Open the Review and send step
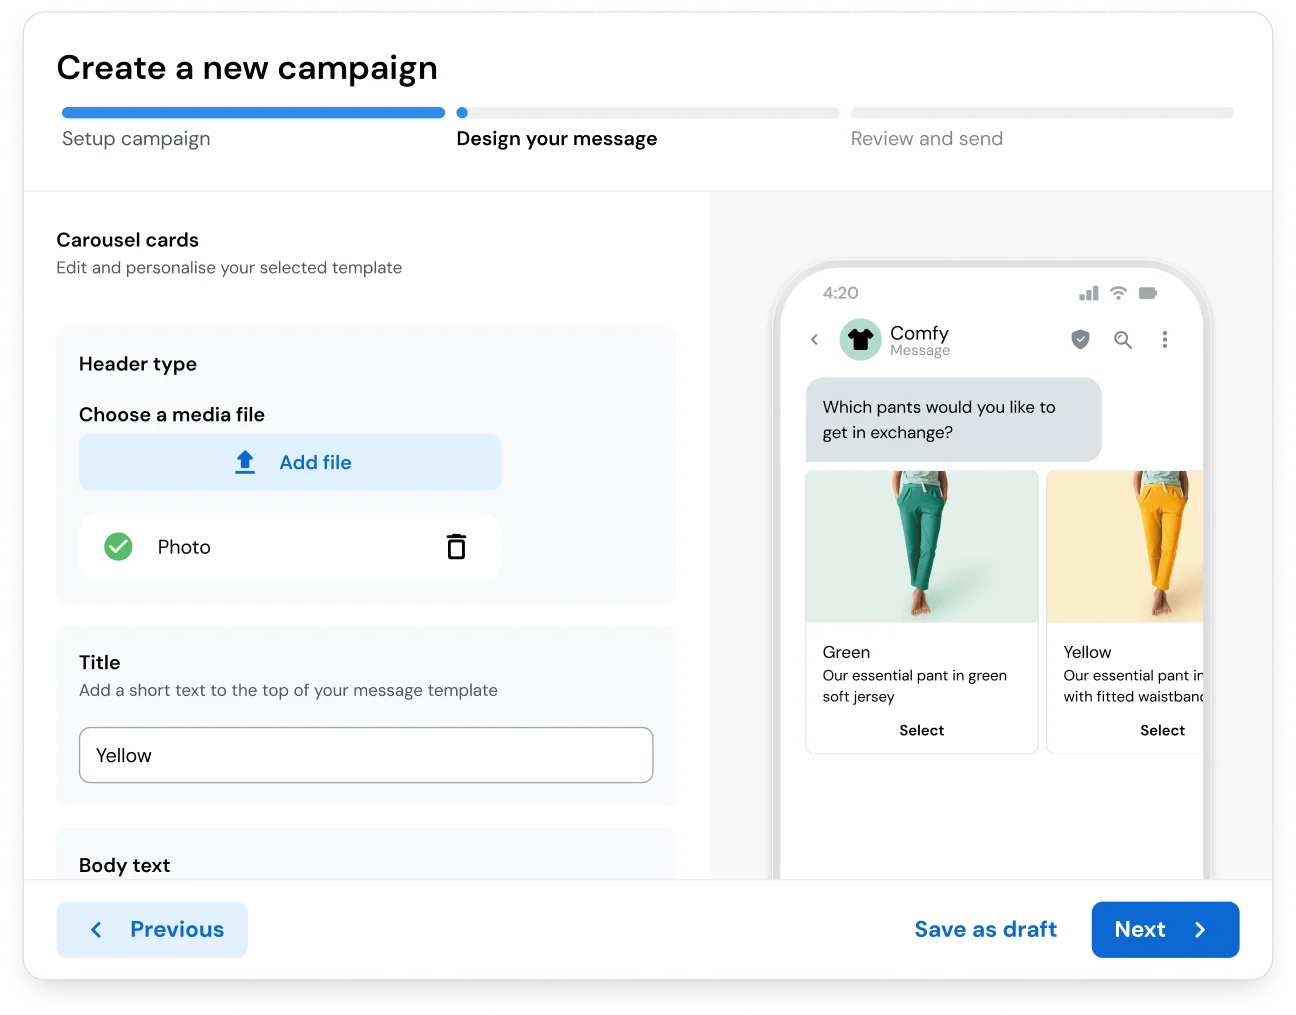This screenshot has width=1296, height=1015. coord(926,138)
